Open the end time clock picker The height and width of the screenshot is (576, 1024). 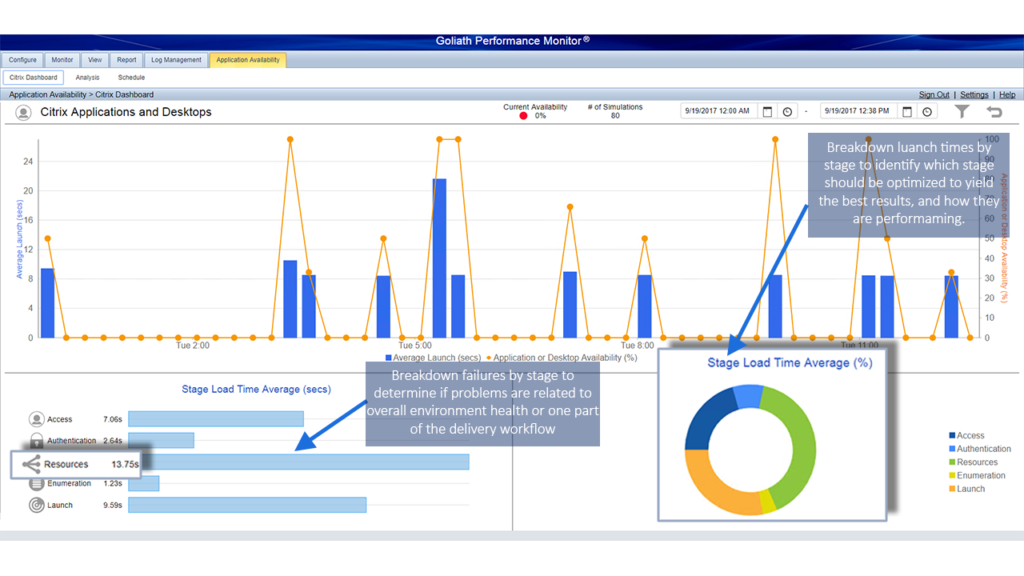tap(927, 112)
